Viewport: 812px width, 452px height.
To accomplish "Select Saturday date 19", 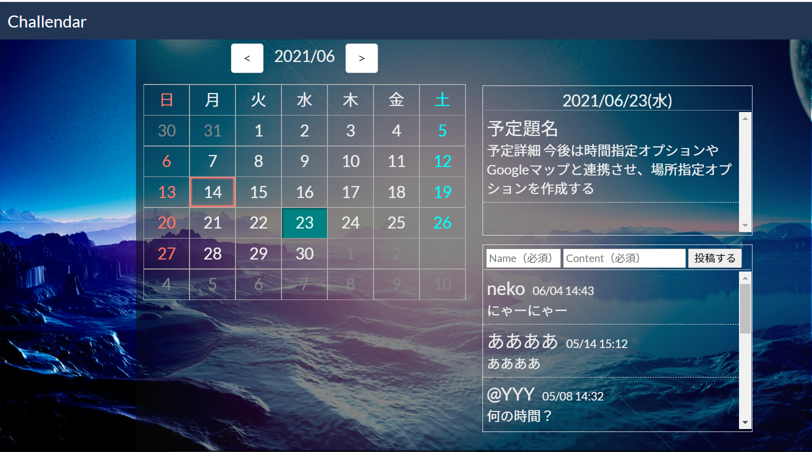I will pyautogui.click(x=442, y=192).
